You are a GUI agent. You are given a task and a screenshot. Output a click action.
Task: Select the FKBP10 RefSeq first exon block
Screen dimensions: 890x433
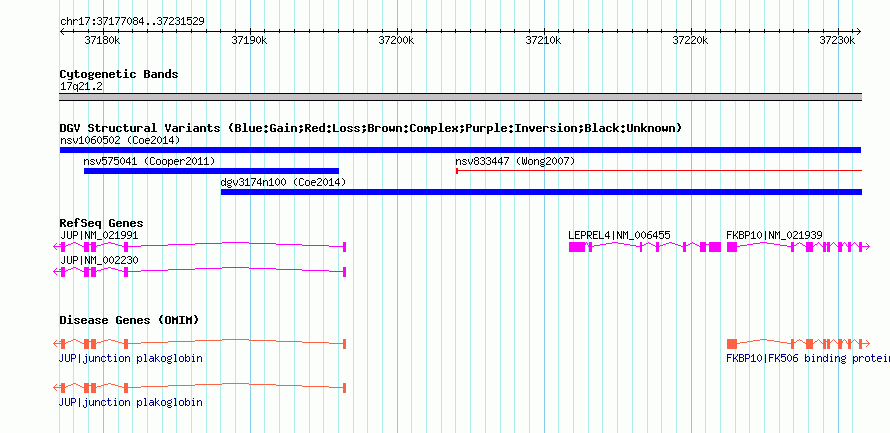[x=732, y=247]
